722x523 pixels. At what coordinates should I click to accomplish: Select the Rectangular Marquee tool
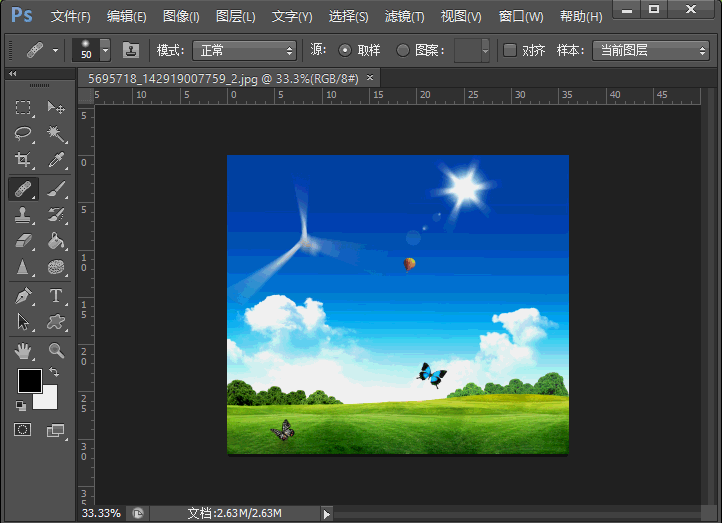tap(23, 108)
